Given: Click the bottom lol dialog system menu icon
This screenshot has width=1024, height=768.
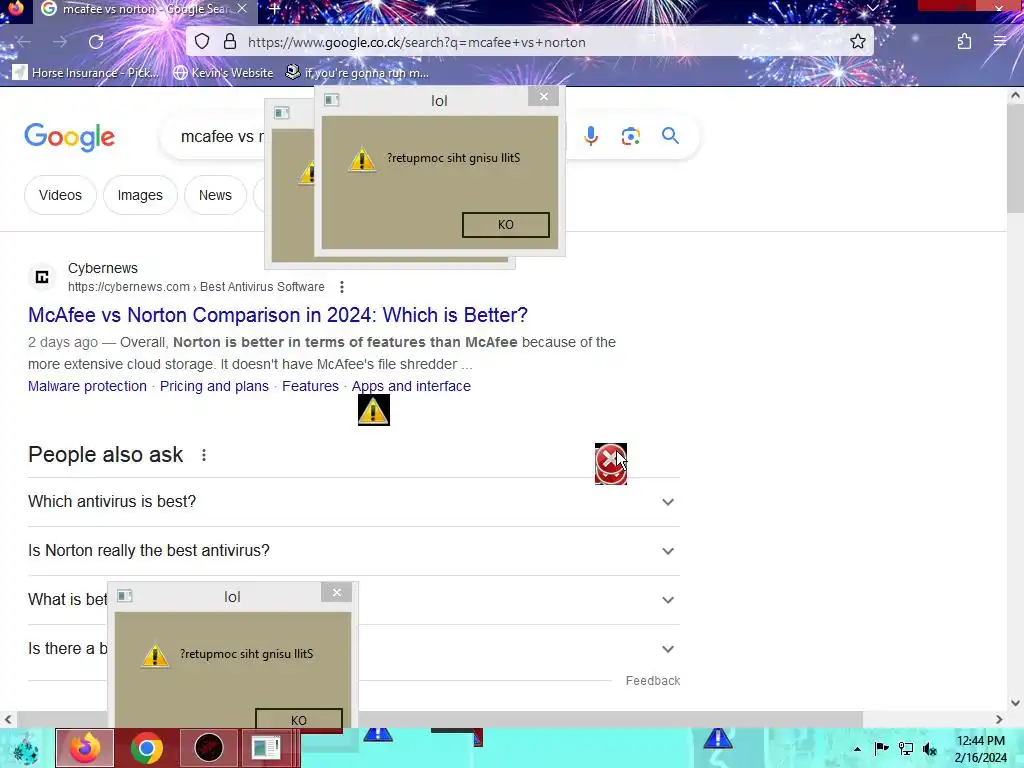Looking at the screenshot, I should coord(125,596).
